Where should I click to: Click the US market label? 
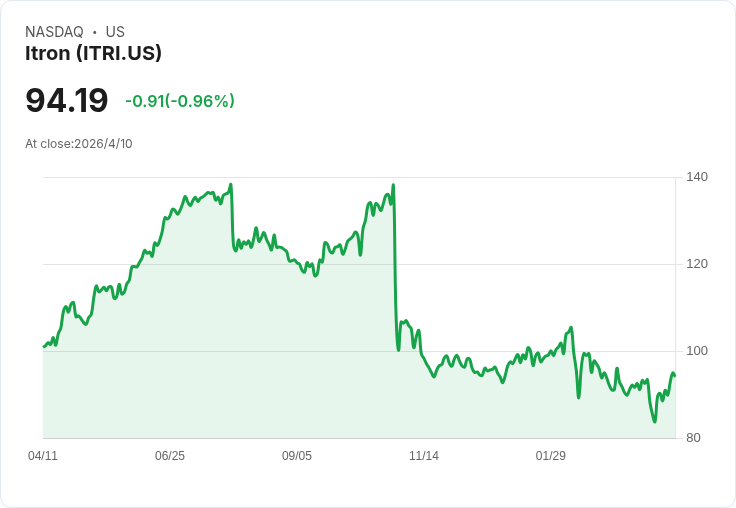point(115,32)
